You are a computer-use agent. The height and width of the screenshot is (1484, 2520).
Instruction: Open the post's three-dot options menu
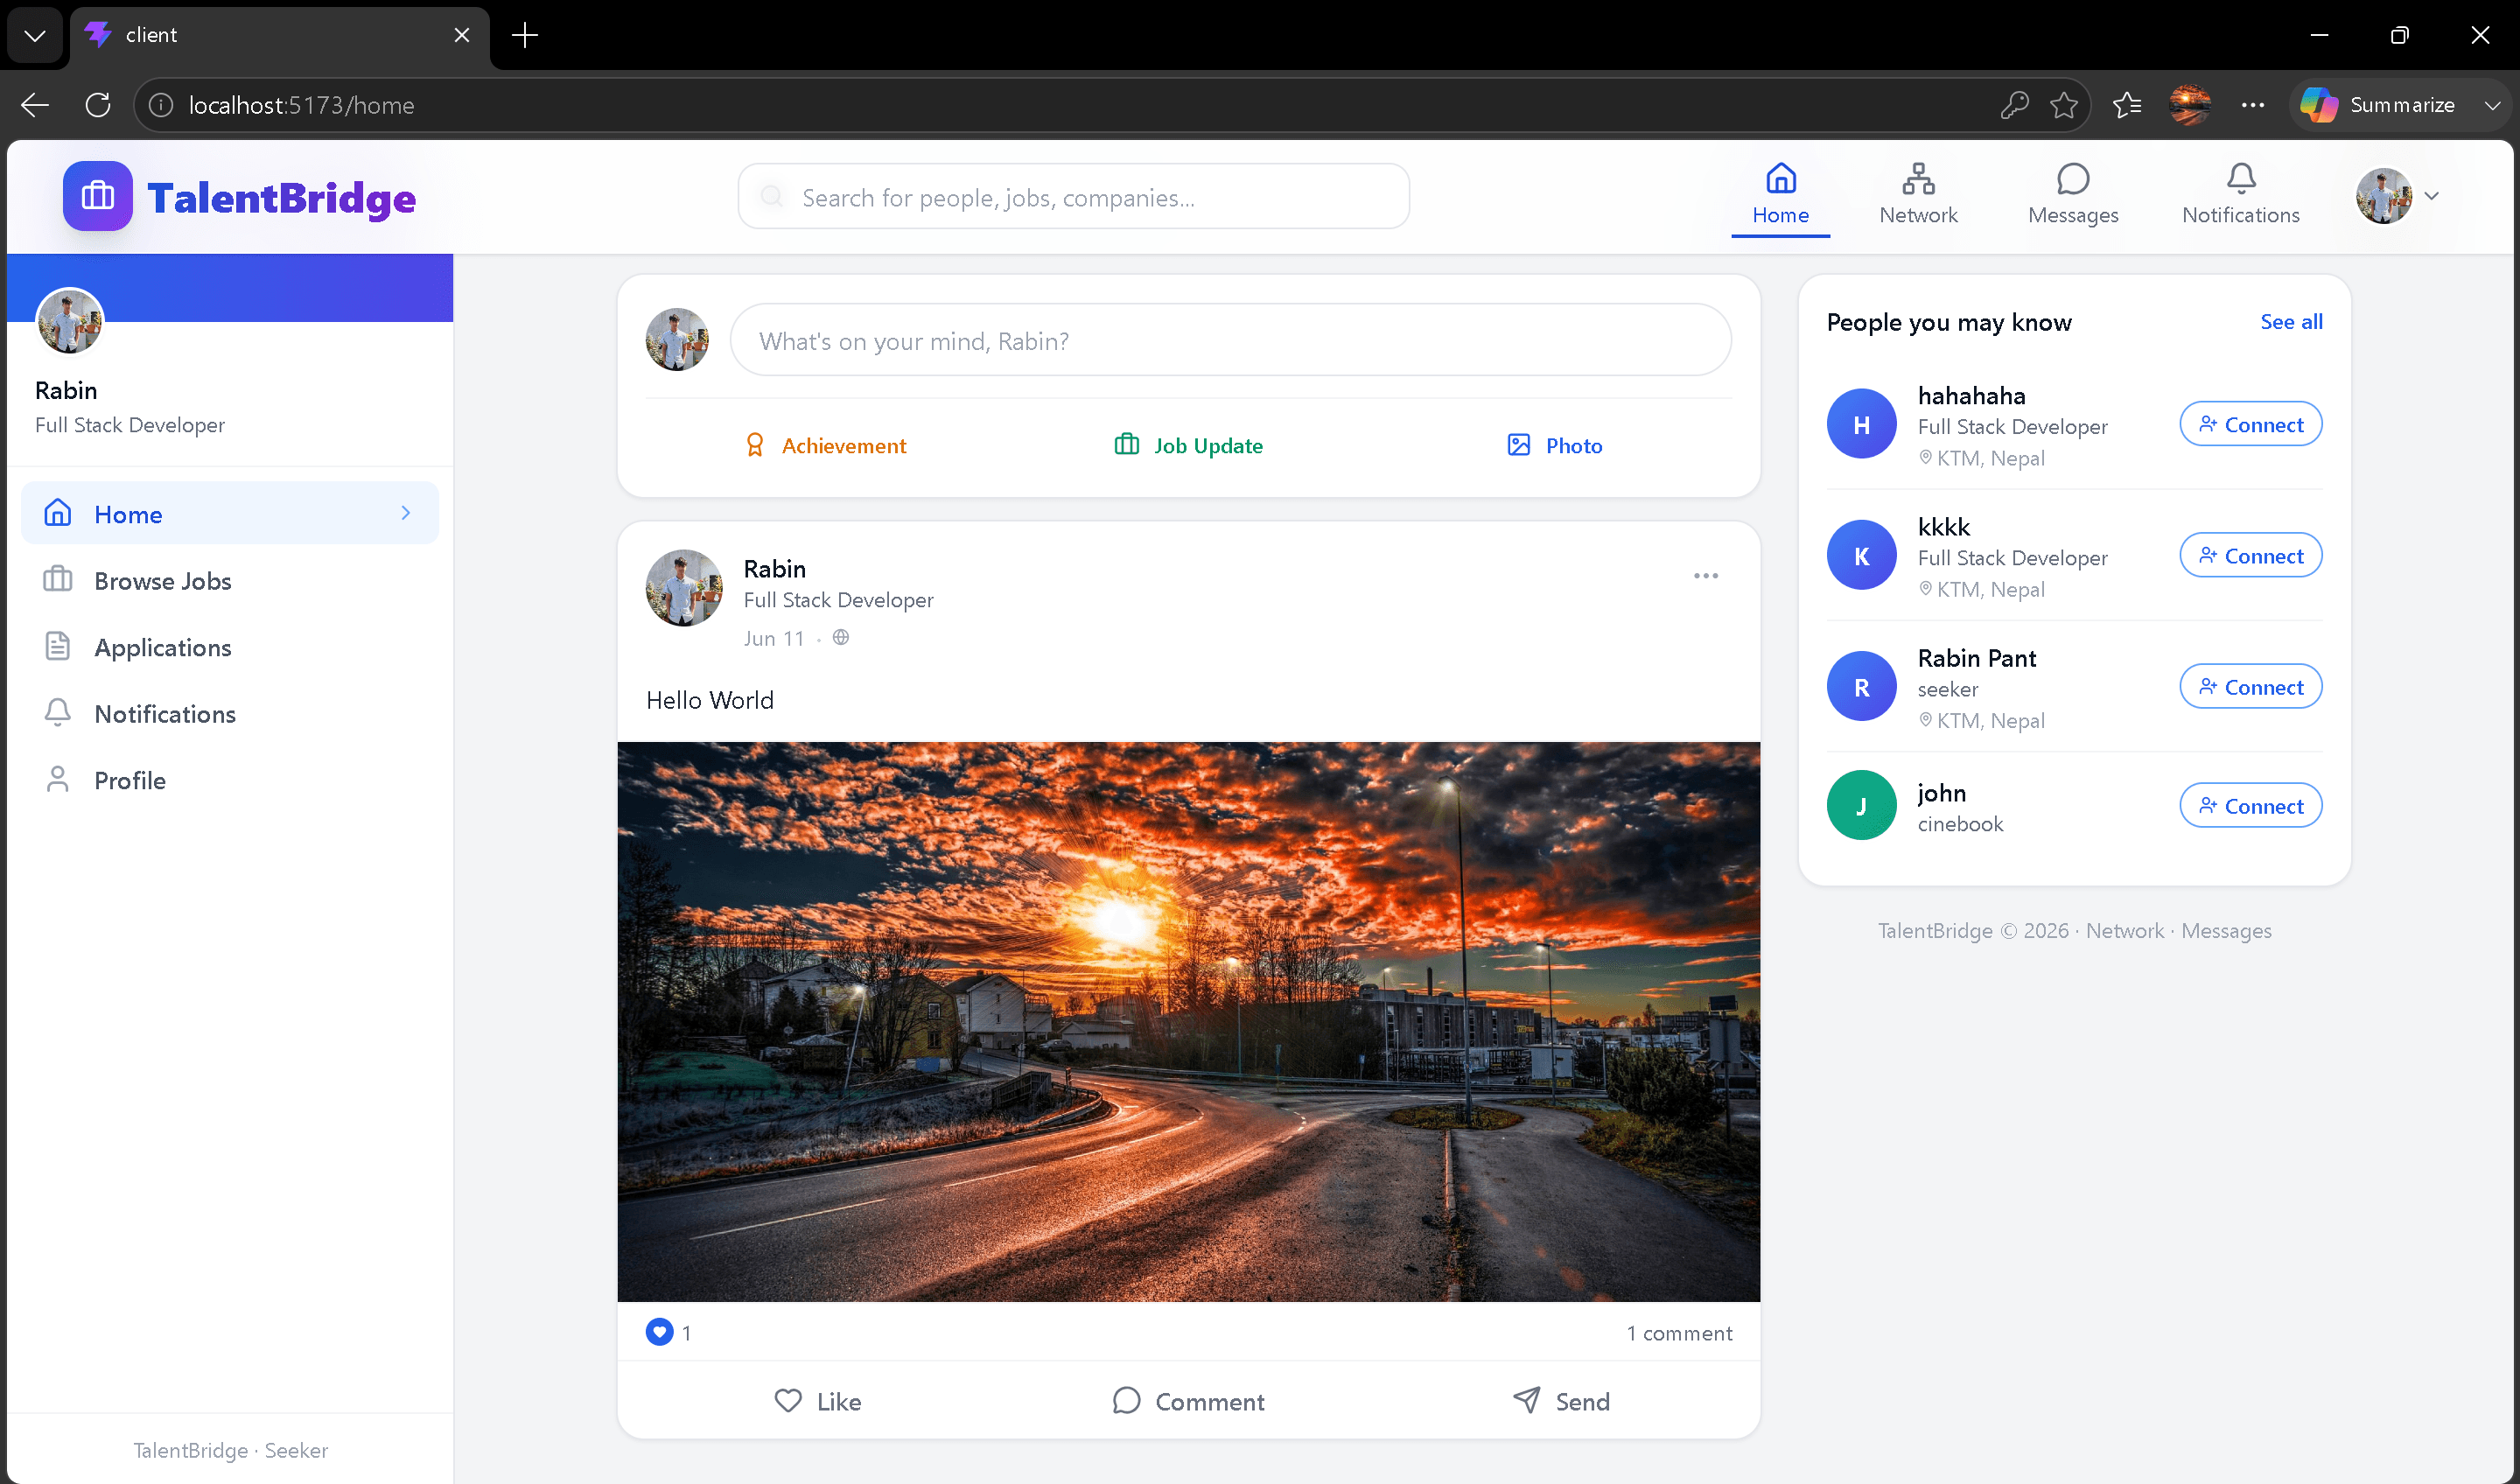(1705, 576)
